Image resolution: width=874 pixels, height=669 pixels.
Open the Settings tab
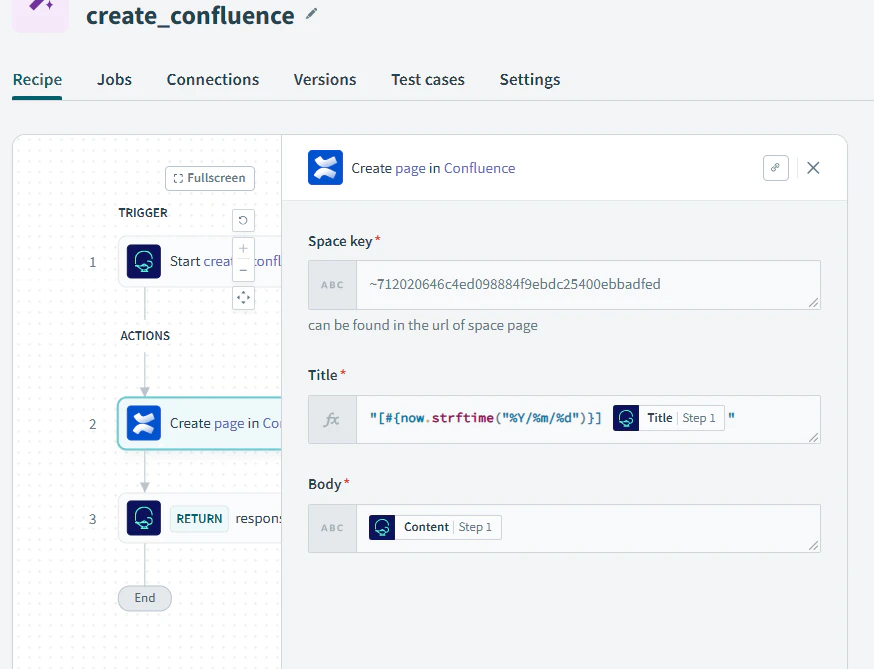tap(530, 80)
